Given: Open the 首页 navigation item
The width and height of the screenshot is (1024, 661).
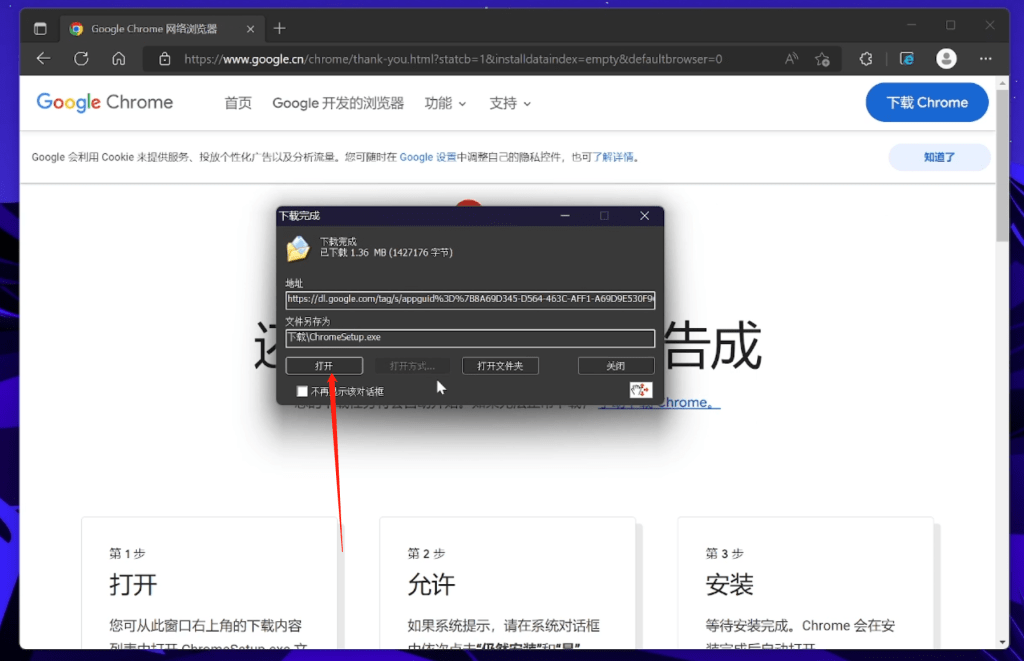Looking at the screenshot, I should [x=238, y=103].
